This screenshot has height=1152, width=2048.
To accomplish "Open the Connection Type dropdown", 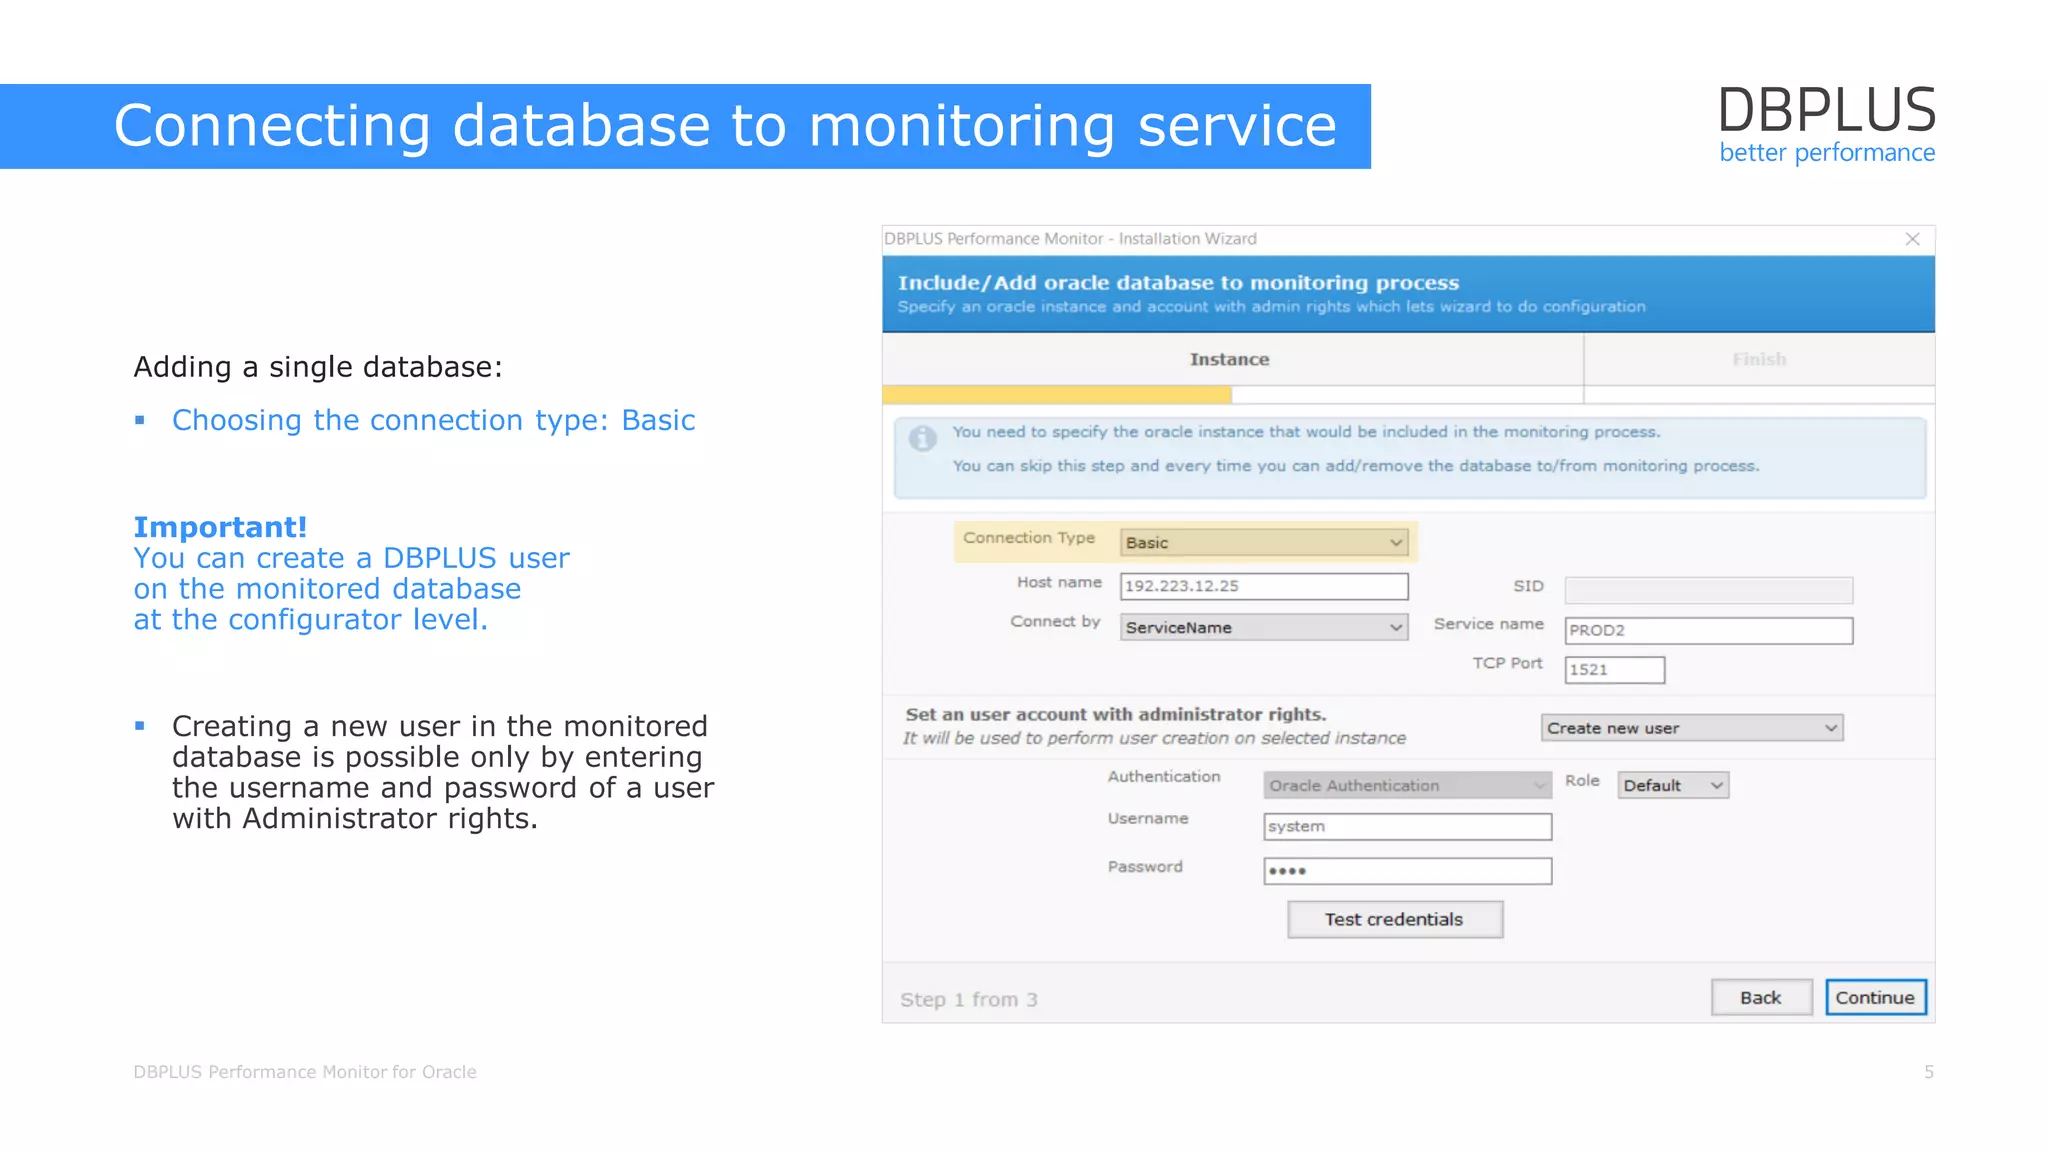I will (1264, 542).
